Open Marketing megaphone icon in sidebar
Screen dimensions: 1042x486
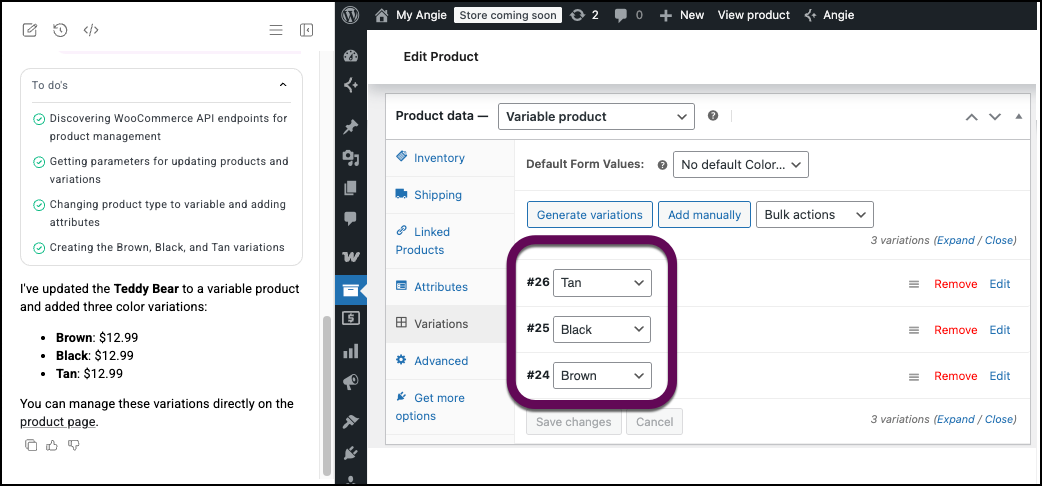tap(351, 382)
